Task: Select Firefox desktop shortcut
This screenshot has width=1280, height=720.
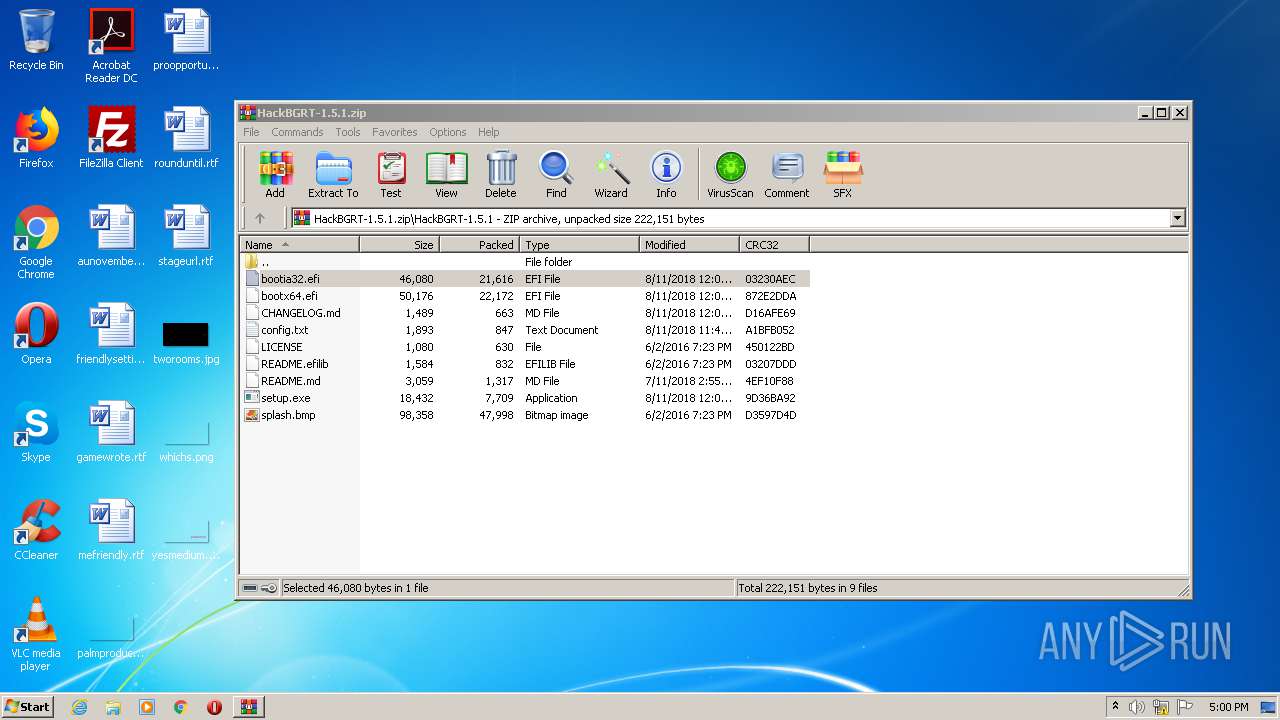Action: tap(36, 138)
